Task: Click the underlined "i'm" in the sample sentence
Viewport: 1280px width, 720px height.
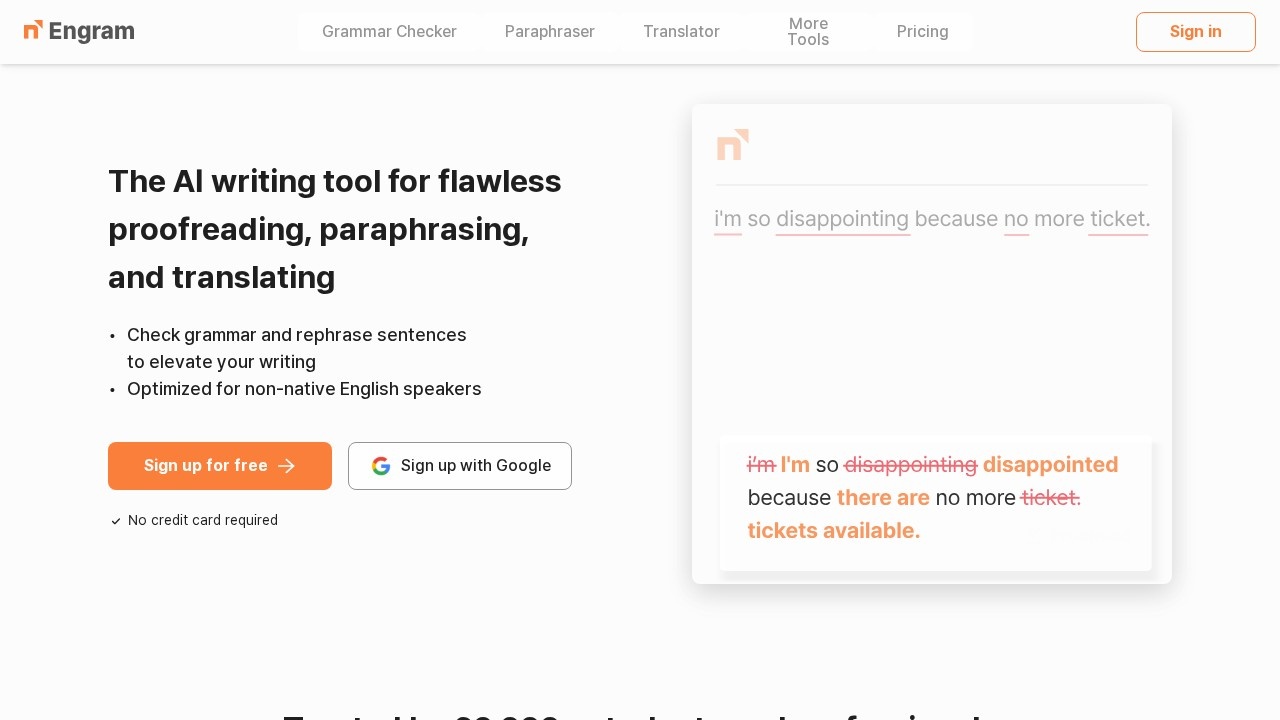Action: (728, 219)
